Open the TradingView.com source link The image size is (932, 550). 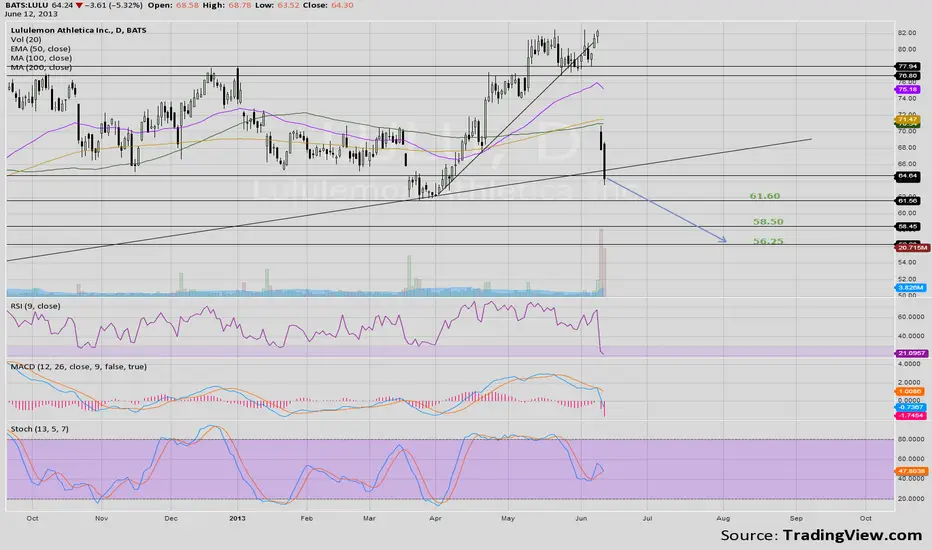(x=852, y=535)
